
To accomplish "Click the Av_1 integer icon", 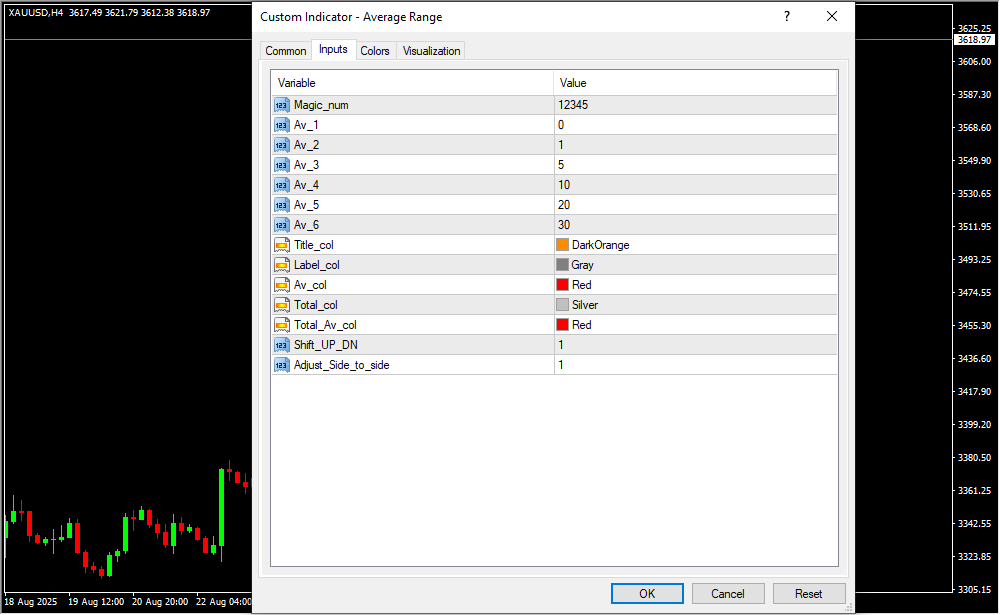I will tap(281, 125).
